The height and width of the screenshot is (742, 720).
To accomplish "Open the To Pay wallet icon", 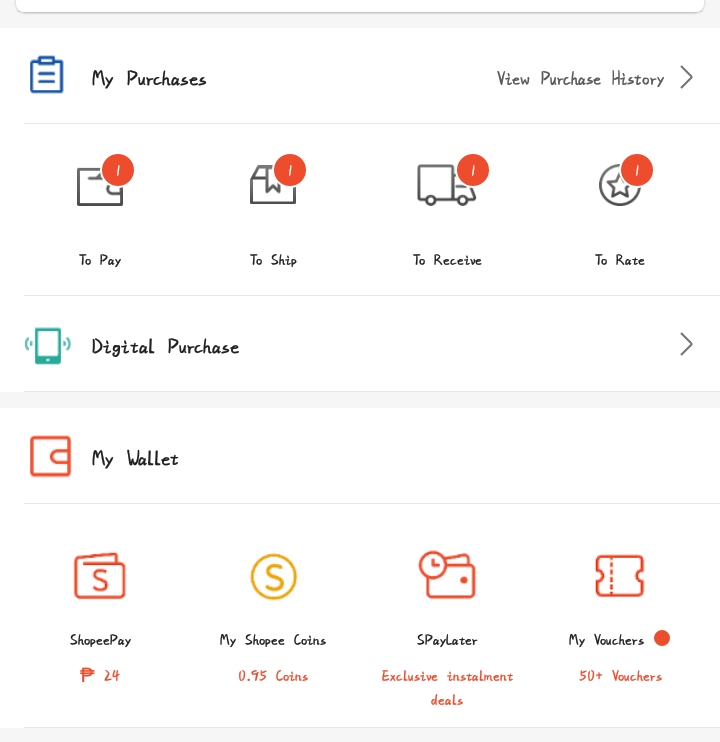I will 100,186.
